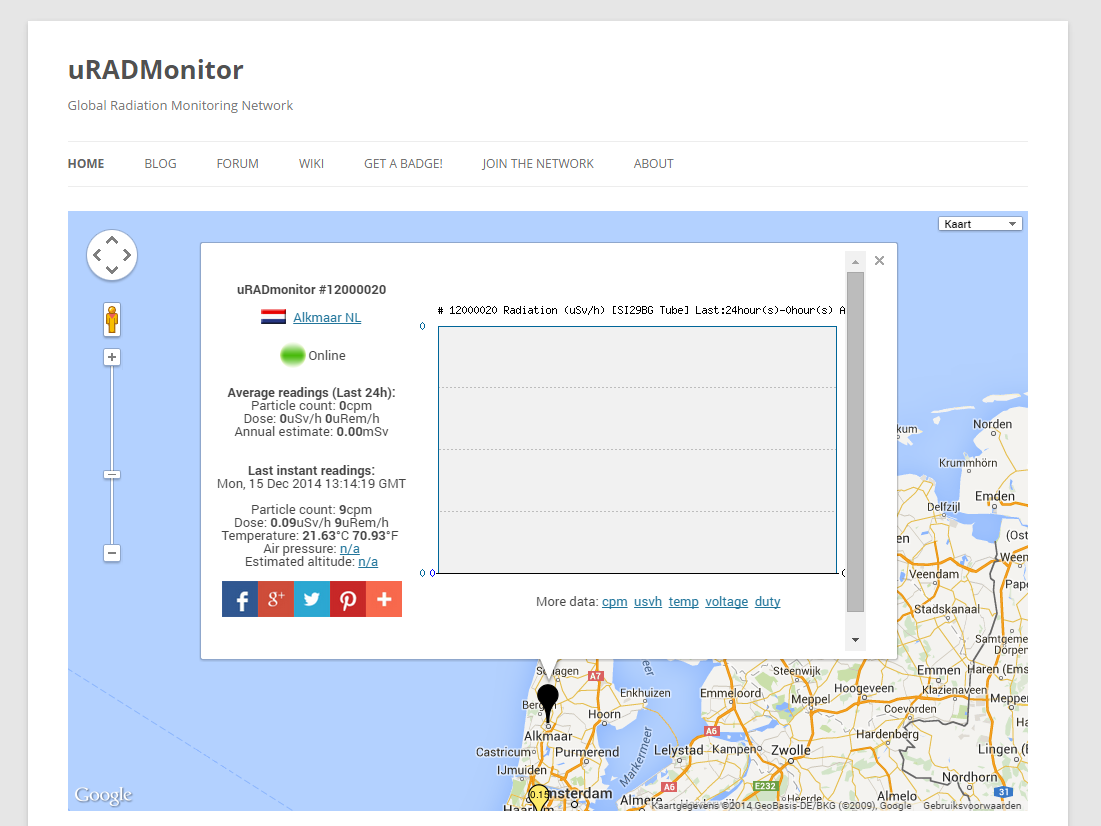Viewport: 1101px width, 826px height.
Task: Share on Pinterest icon
Action: pos(348,599)
